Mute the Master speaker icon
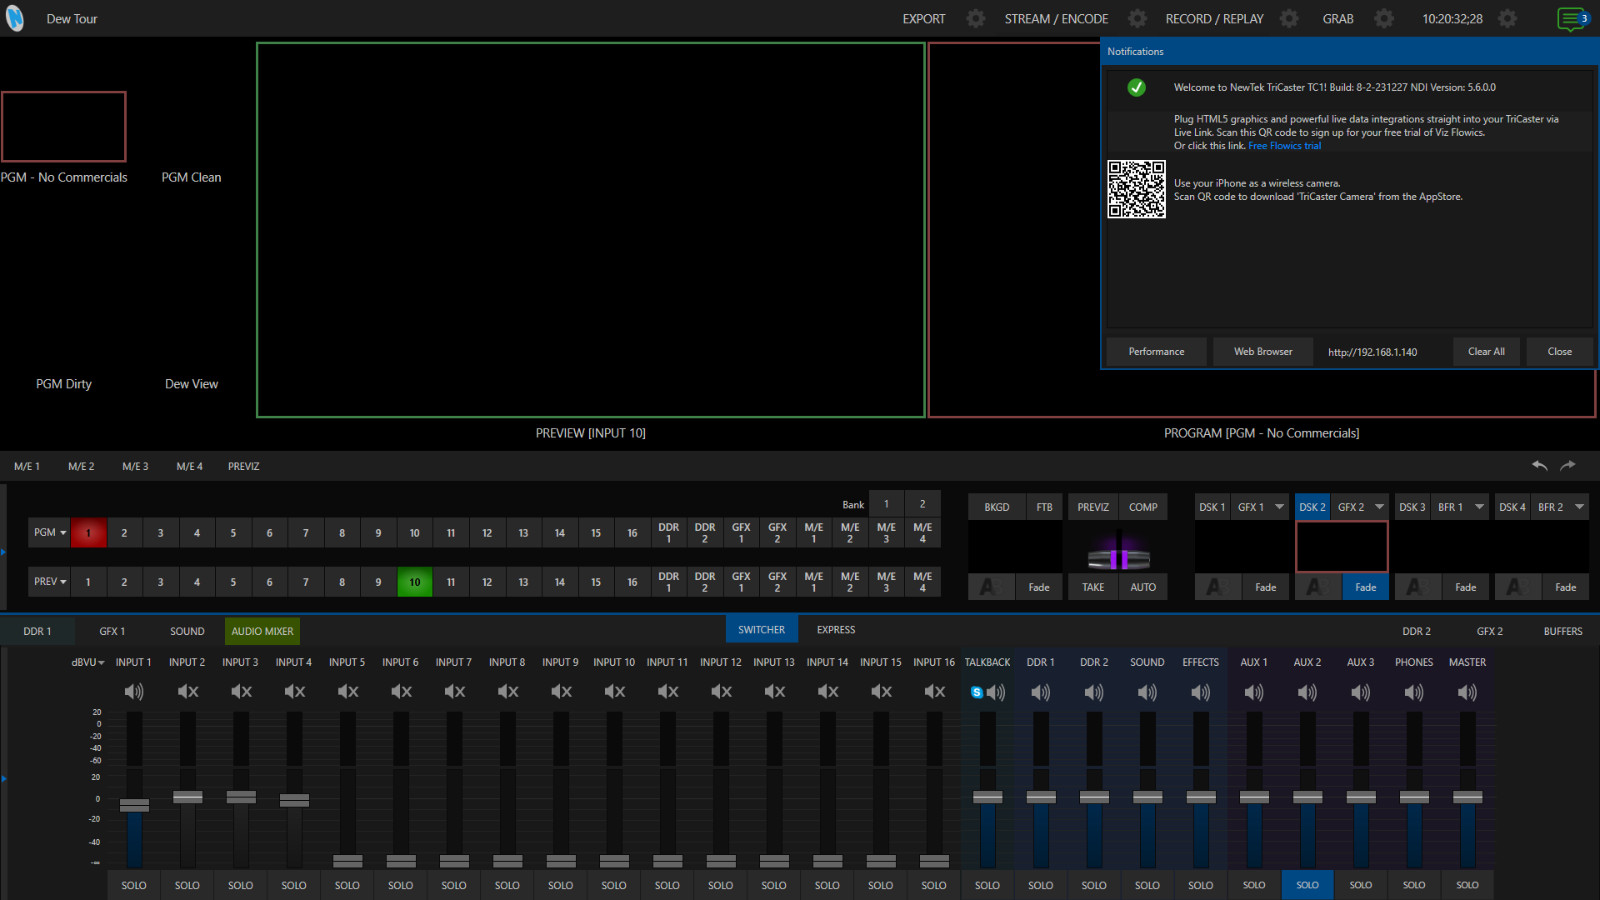 pos(1467,692)
